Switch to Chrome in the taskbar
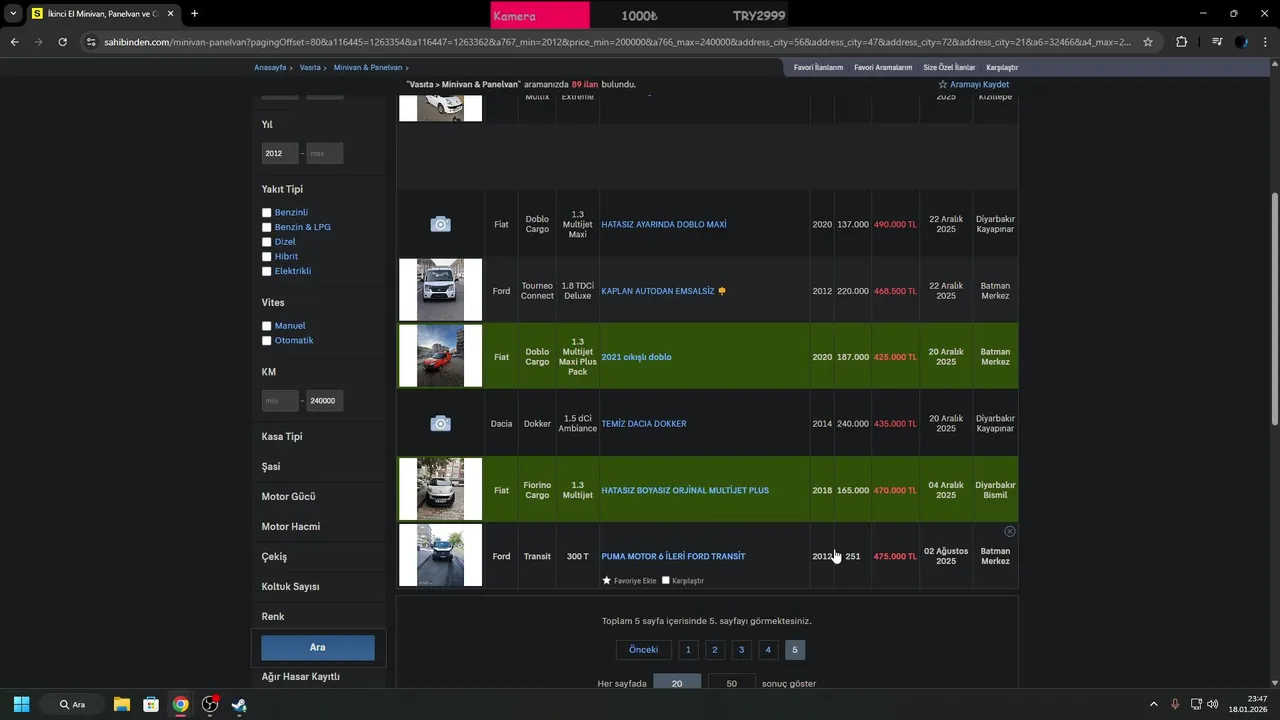Image resolution: width=1280 pixels, height=720 pixels. (x=180, y=704)
